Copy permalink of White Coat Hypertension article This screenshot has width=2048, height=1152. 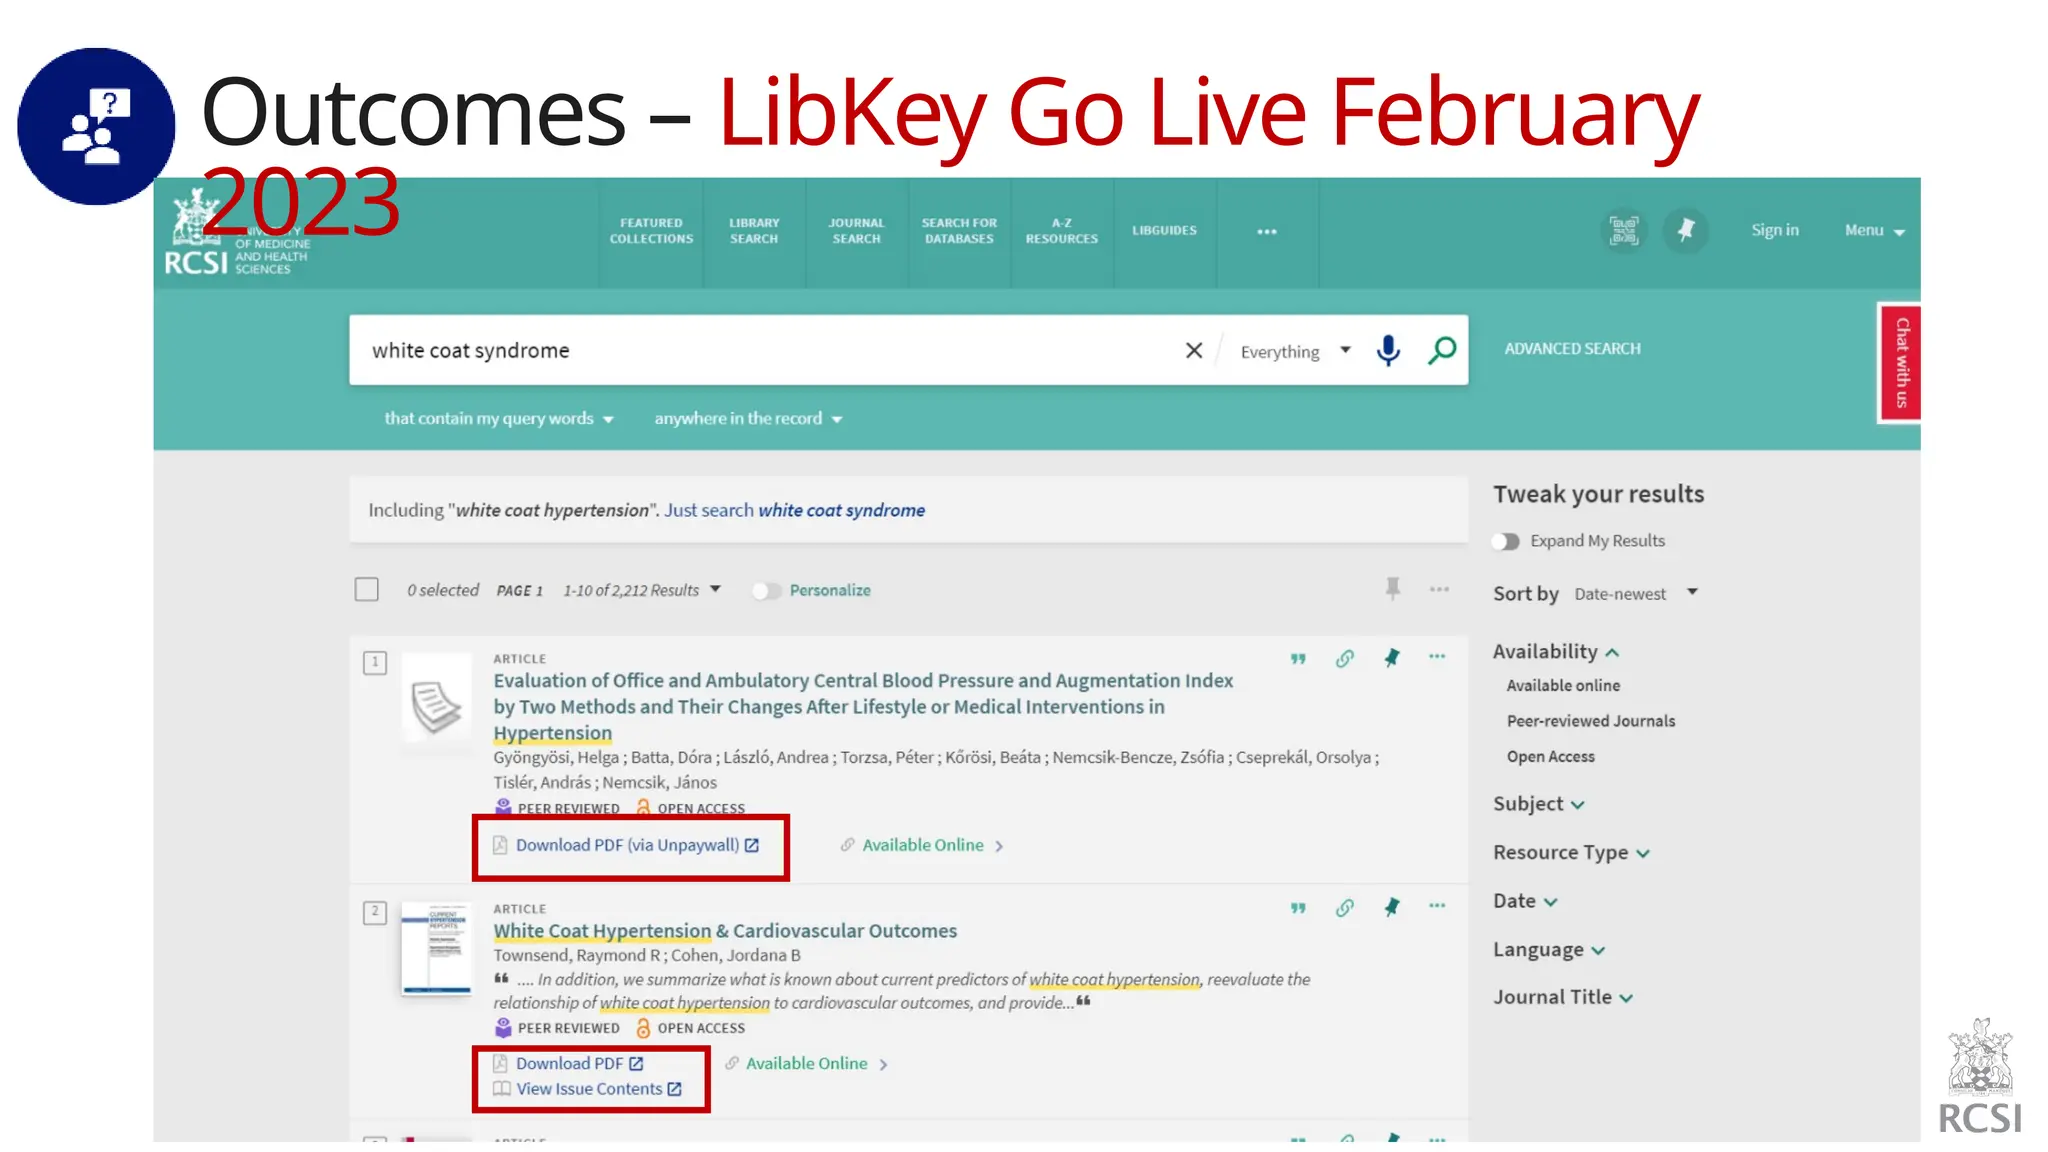click(1345, 908)
